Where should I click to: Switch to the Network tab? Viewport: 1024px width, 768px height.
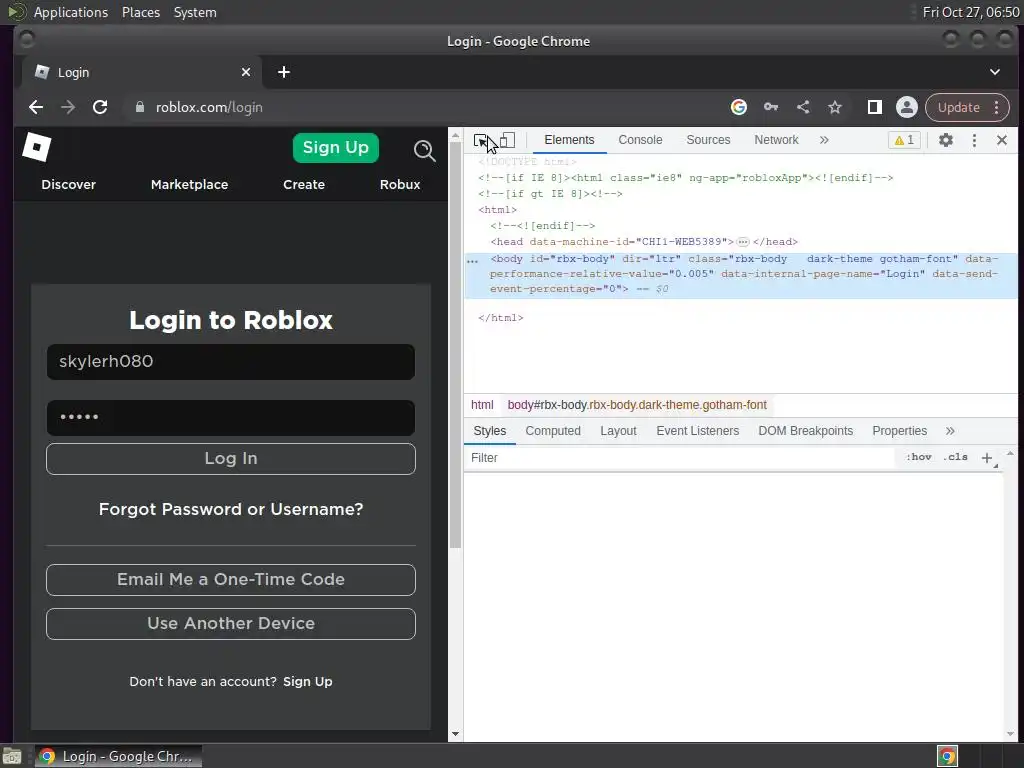776,140
